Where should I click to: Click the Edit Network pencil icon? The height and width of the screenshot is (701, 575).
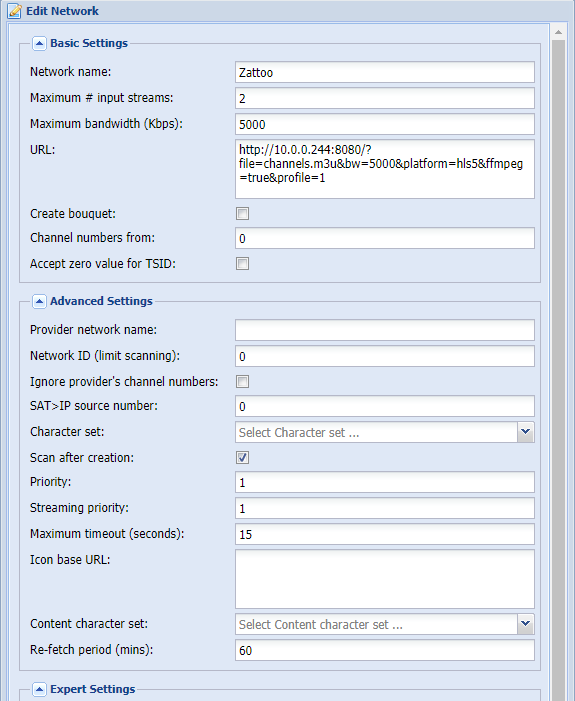tap(14, 11)
